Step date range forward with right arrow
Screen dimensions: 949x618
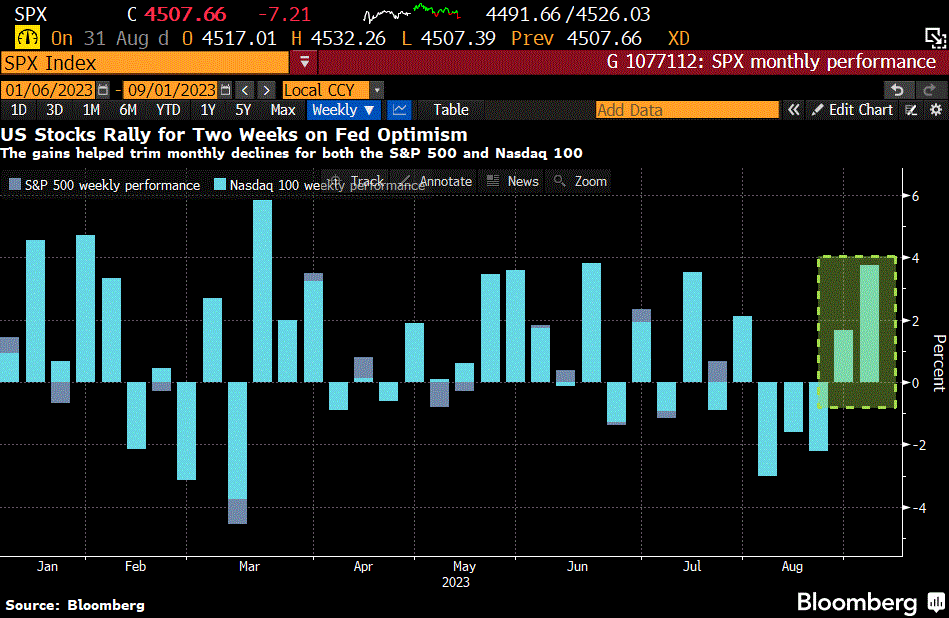(266, 90)
